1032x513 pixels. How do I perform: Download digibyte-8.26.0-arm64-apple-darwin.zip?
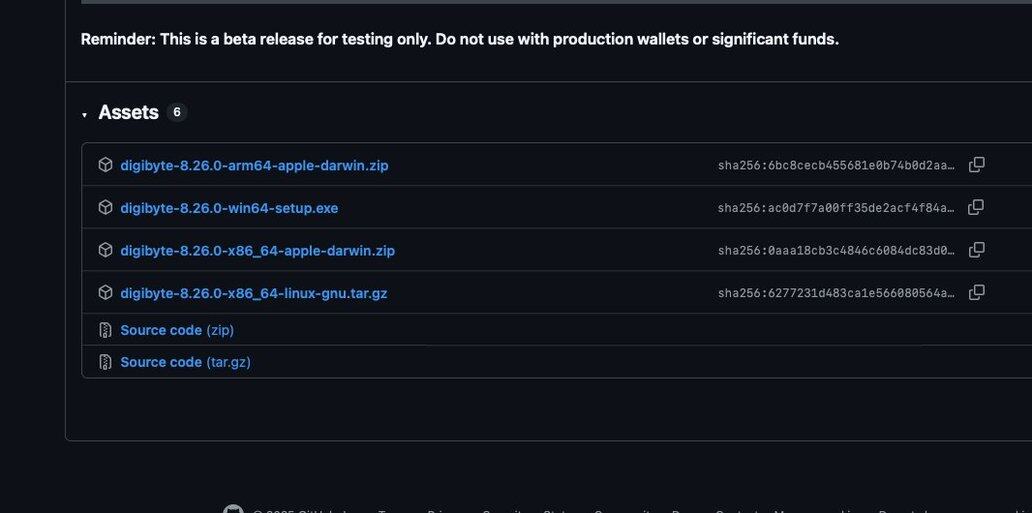point(254,165)
